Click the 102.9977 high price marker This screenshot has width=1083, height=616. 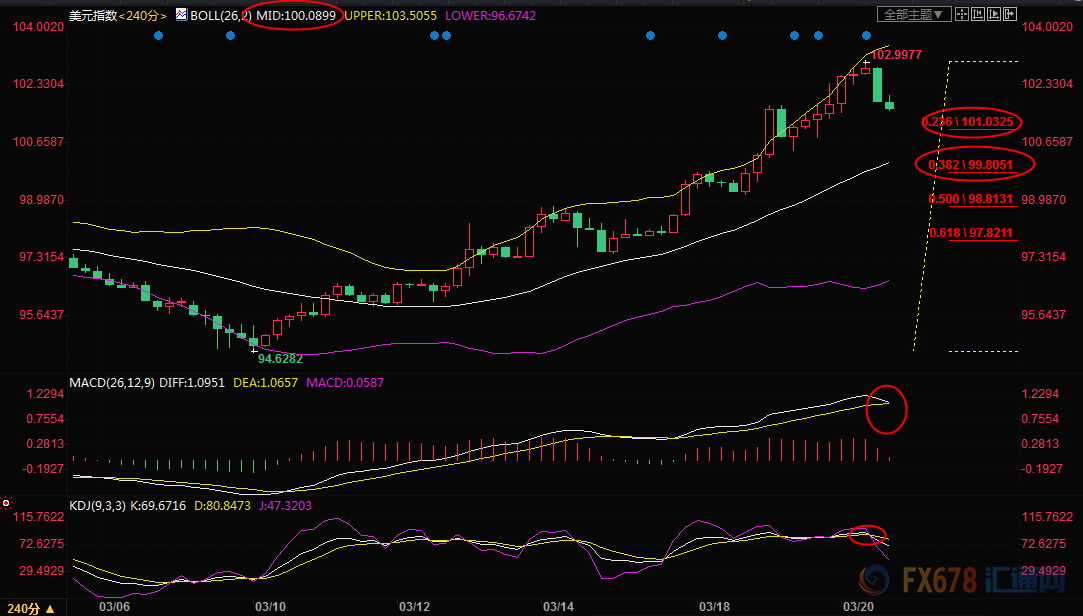click(x=895, y=54)
